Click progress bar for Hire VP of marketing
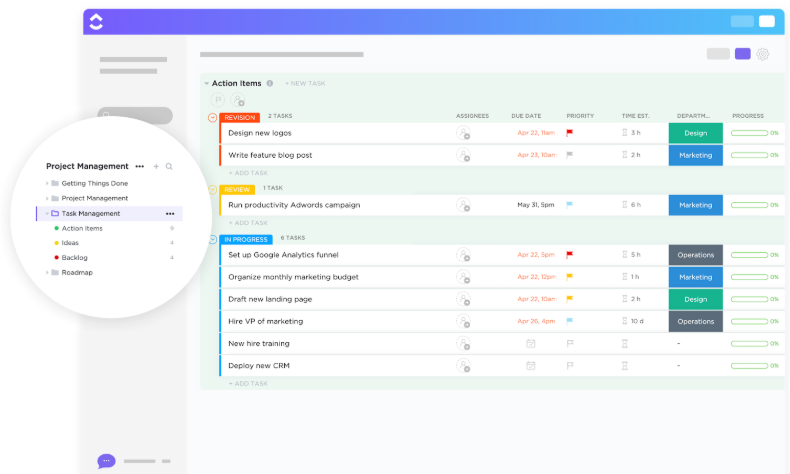790x474 pixels. click(x=750, y=321)
